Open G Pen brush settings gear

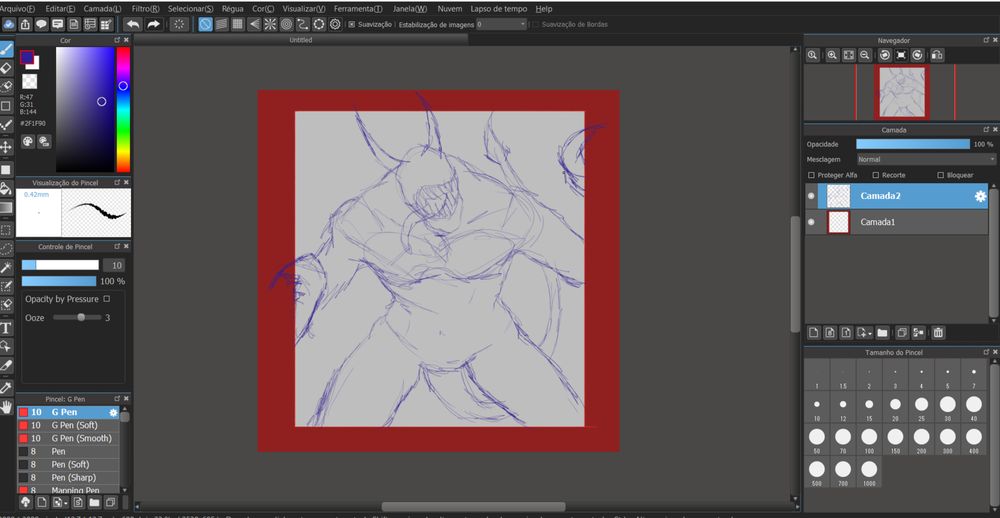tap(114, 413)
